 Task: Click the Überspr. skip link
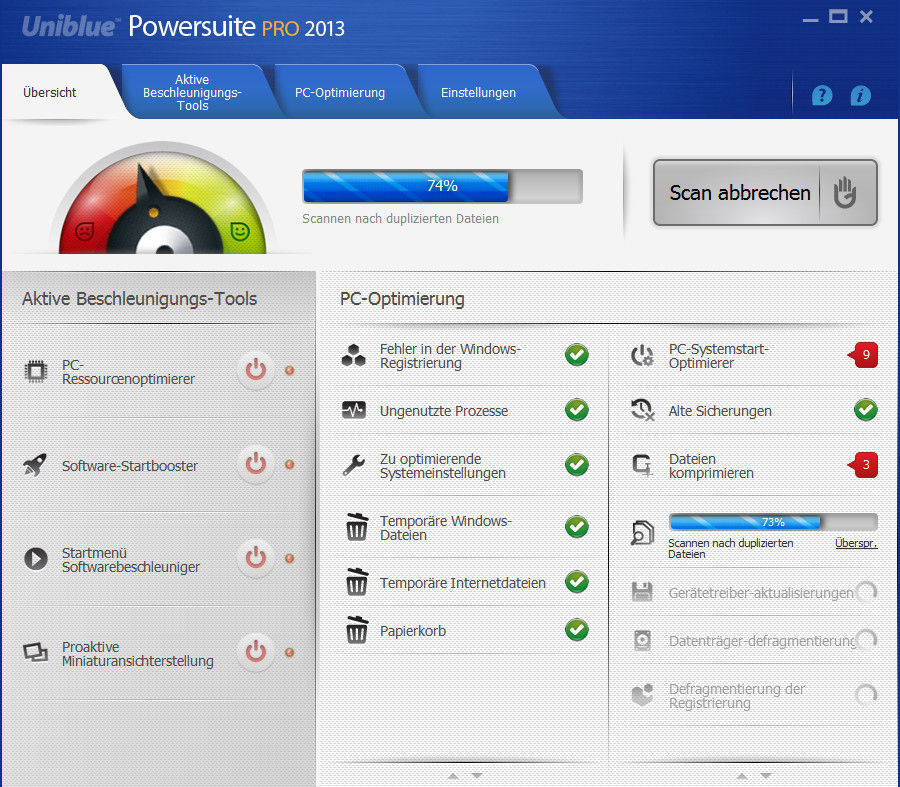tap(856, 543)
